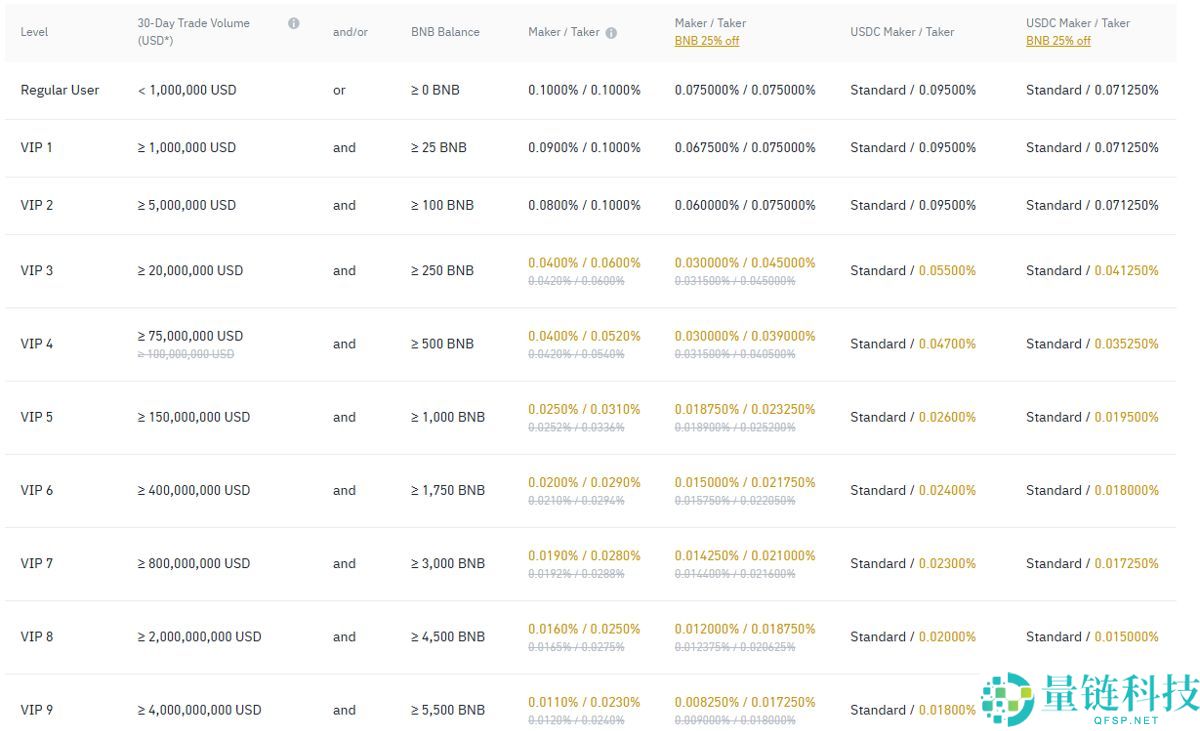Image resolution: width=1200 pixels, height=731 pixels.
Task: Click the ≥ 1,000 BNB balance cell
Action: (448, 417)
